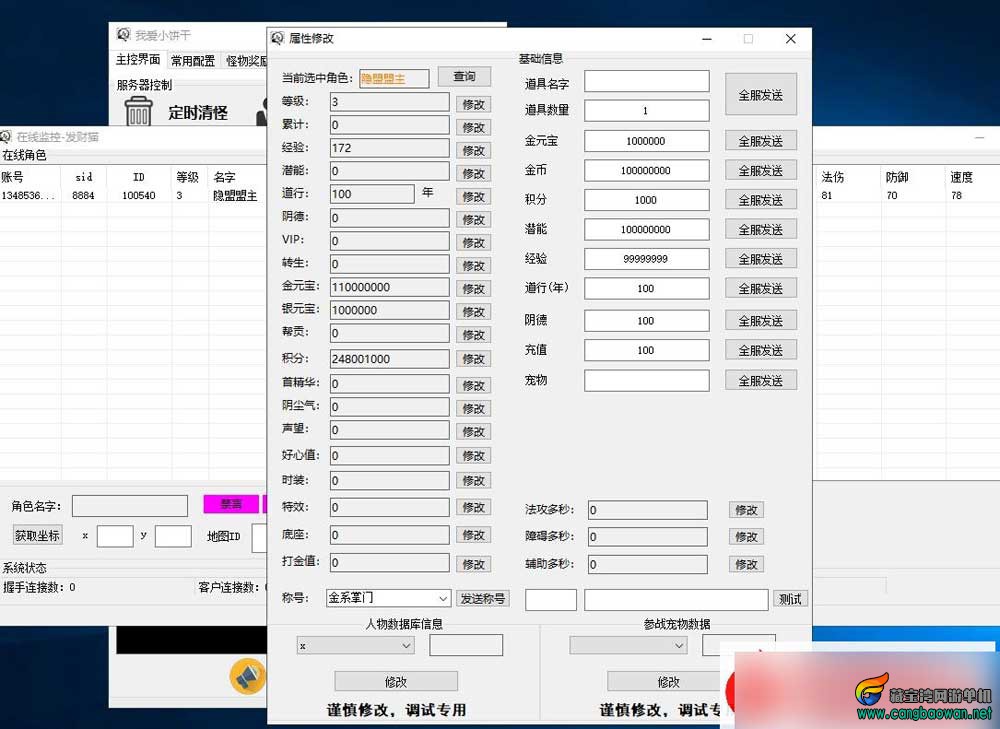The width and height of the screenshot is (1000, 729).
Task: Click the sid cell 8884
Action: click(x=84, y=195)
